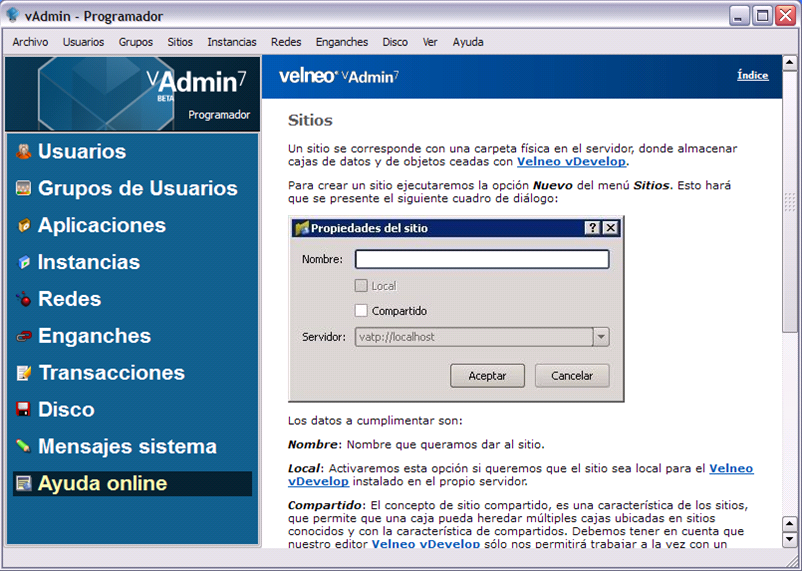803x572 pixels.
Task: Select Transacciones in the sidebar
Action: [x=133, y=373]
